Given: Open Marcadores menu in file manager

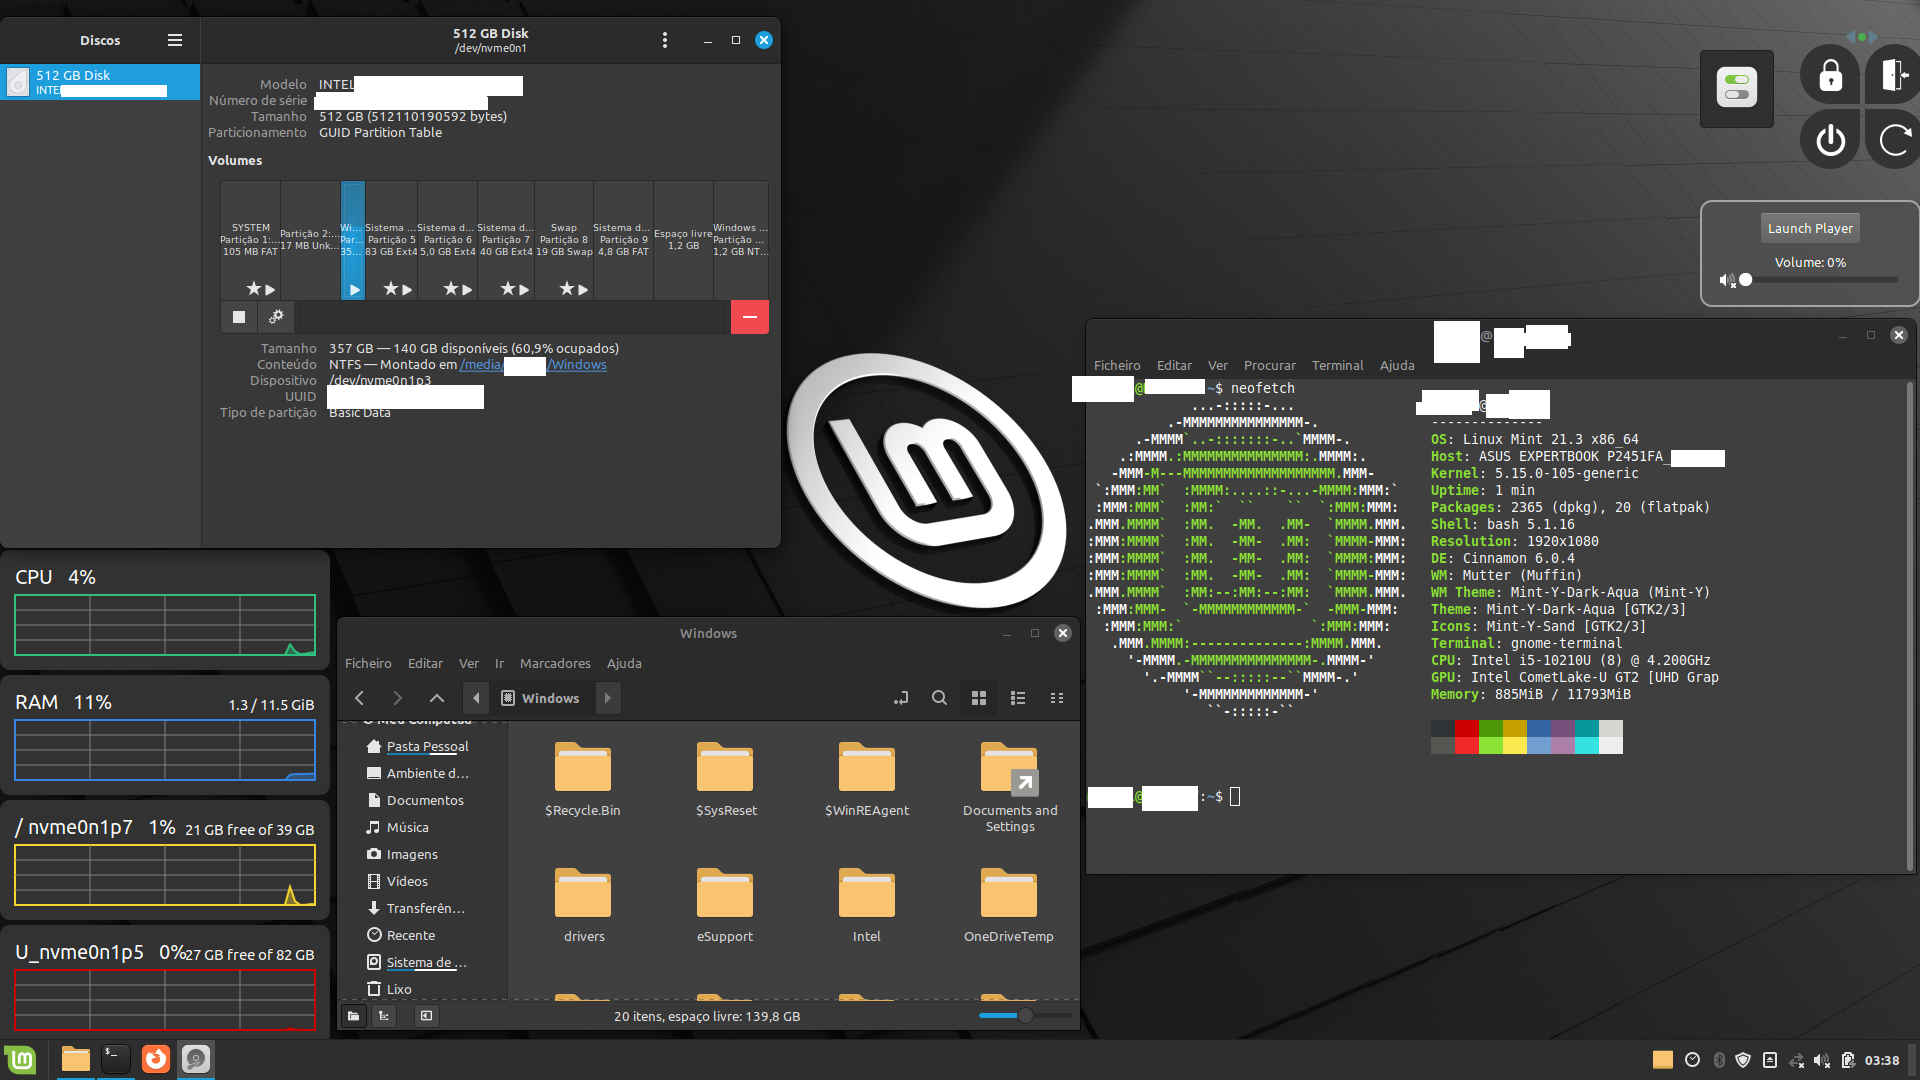Looking at the screenshot, I should click(x=555, y=663).
